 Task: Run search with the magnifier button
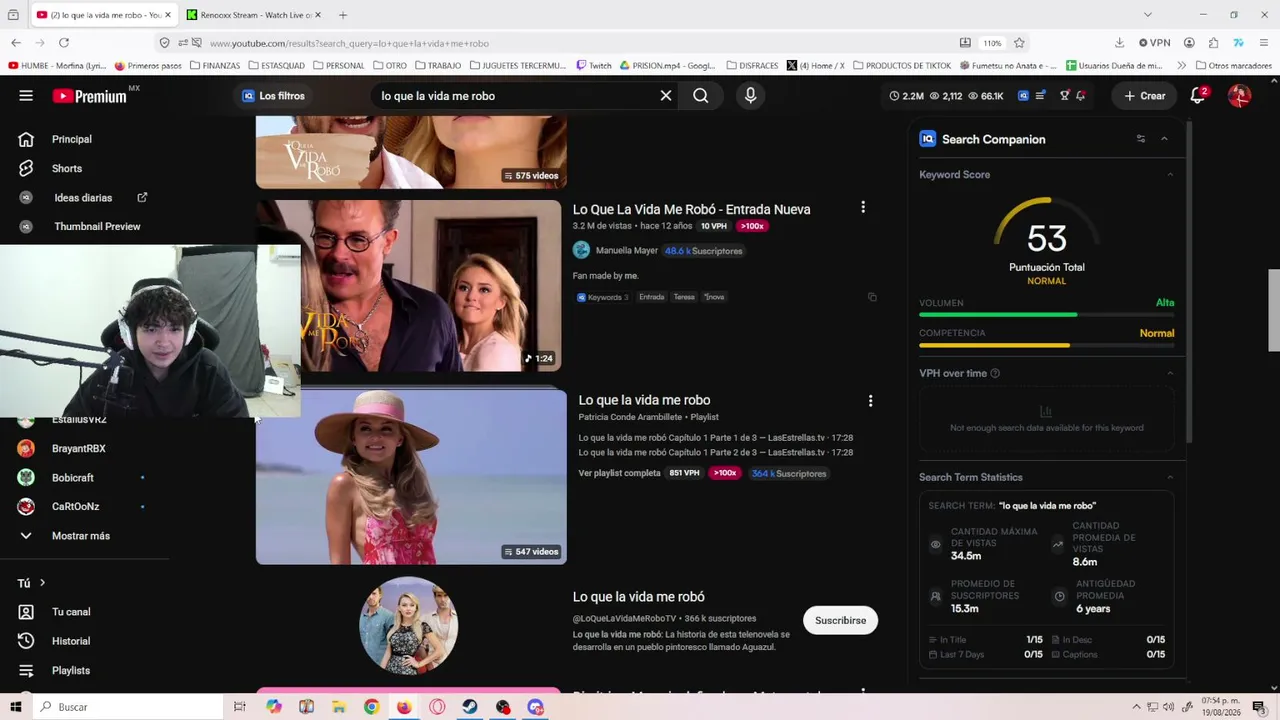[x=701, y=96]
